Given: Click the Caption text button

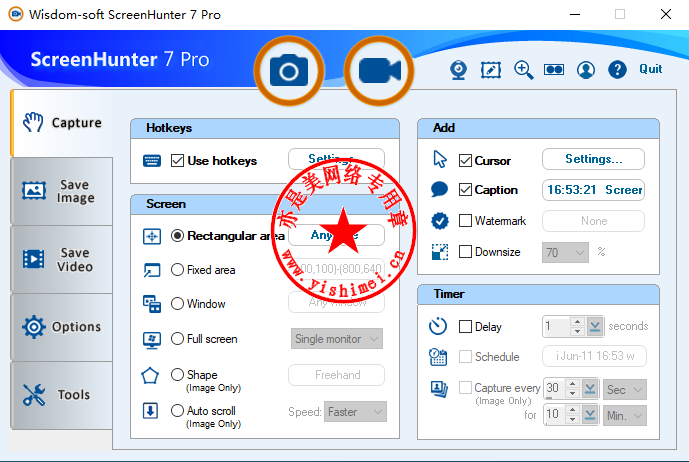Looking at the screenshot, I should [593, 190].
